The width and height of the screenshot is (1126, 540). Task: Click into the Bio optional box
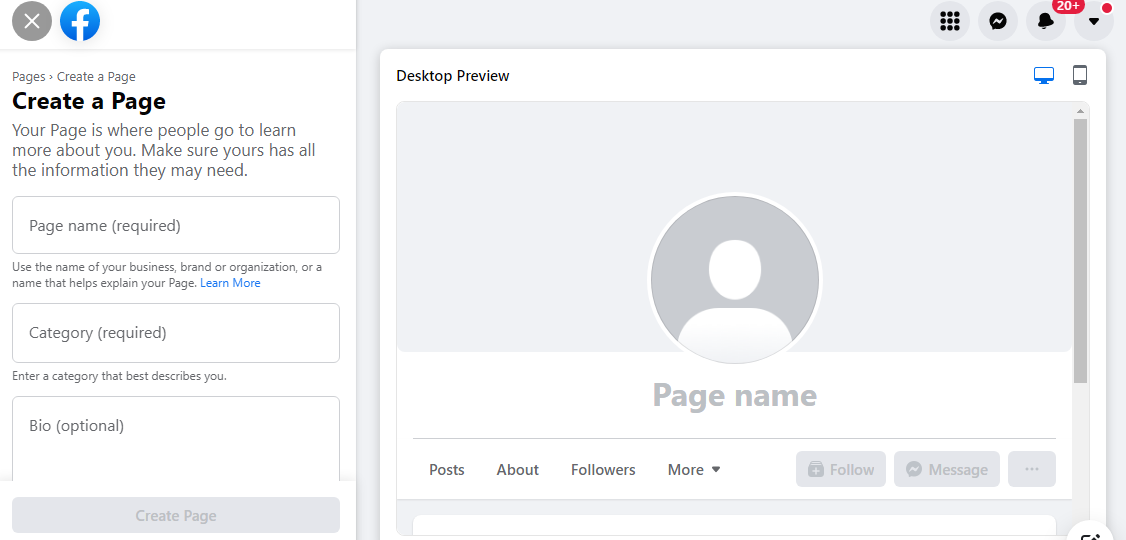pos(176,438)
